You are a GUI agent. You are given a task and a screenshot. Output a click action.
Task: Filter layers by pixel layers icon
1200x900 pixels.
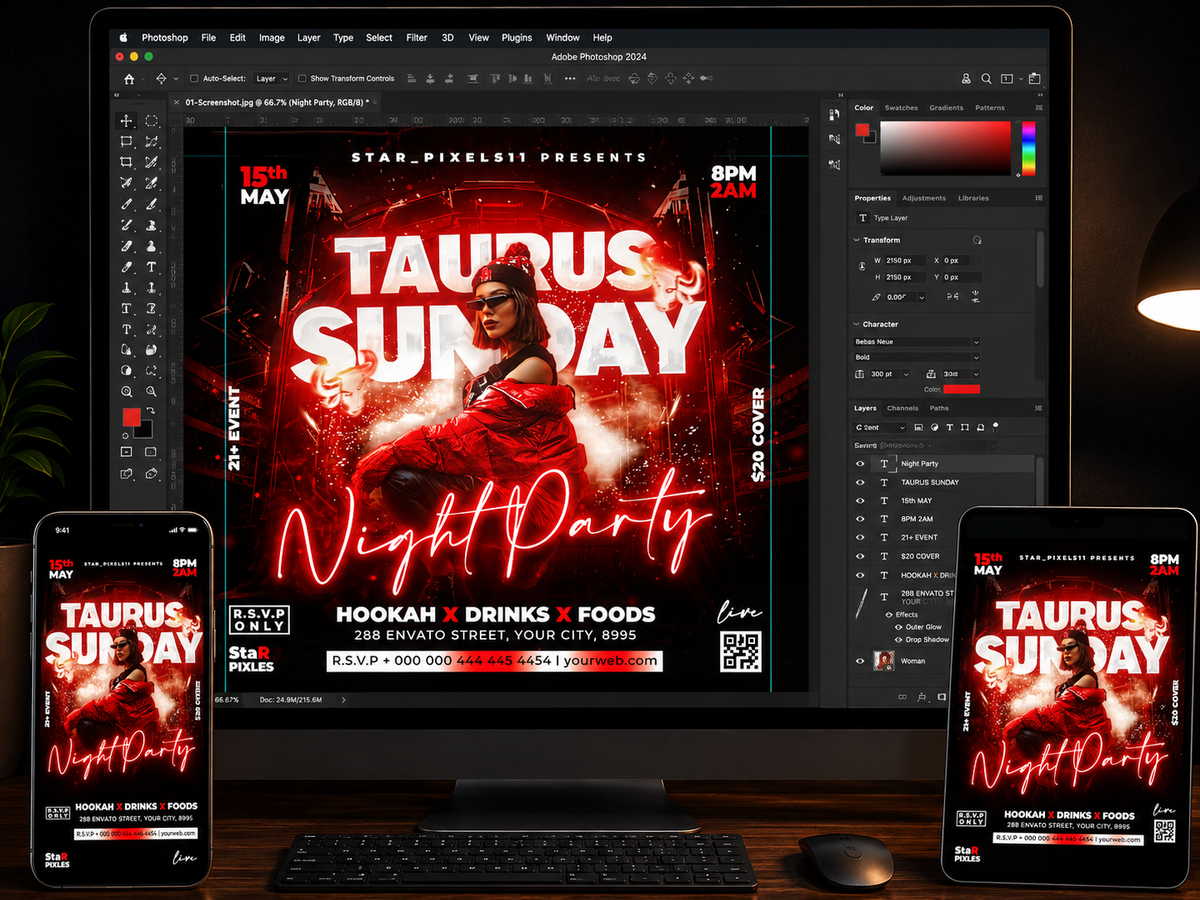coord(917,427)
